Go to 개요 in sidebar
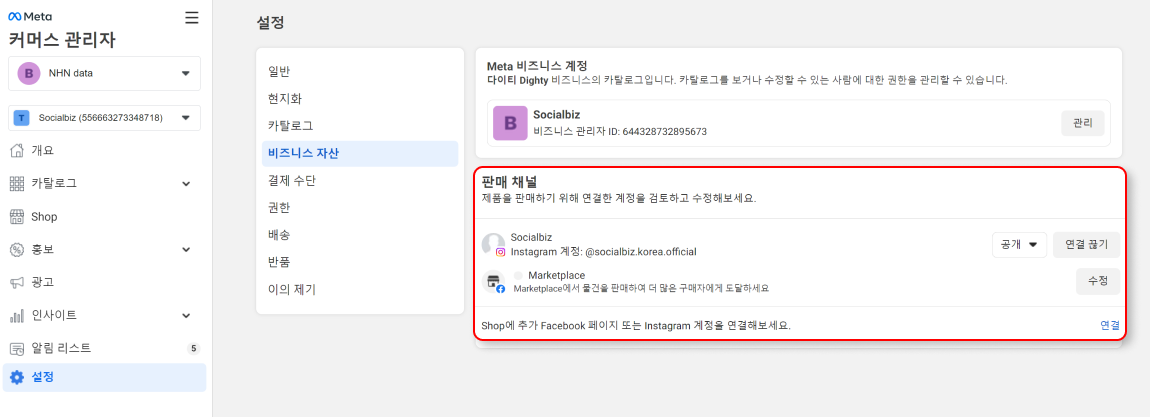The width and height of the screenshot is (1150, 417). [x=104, y=151]
